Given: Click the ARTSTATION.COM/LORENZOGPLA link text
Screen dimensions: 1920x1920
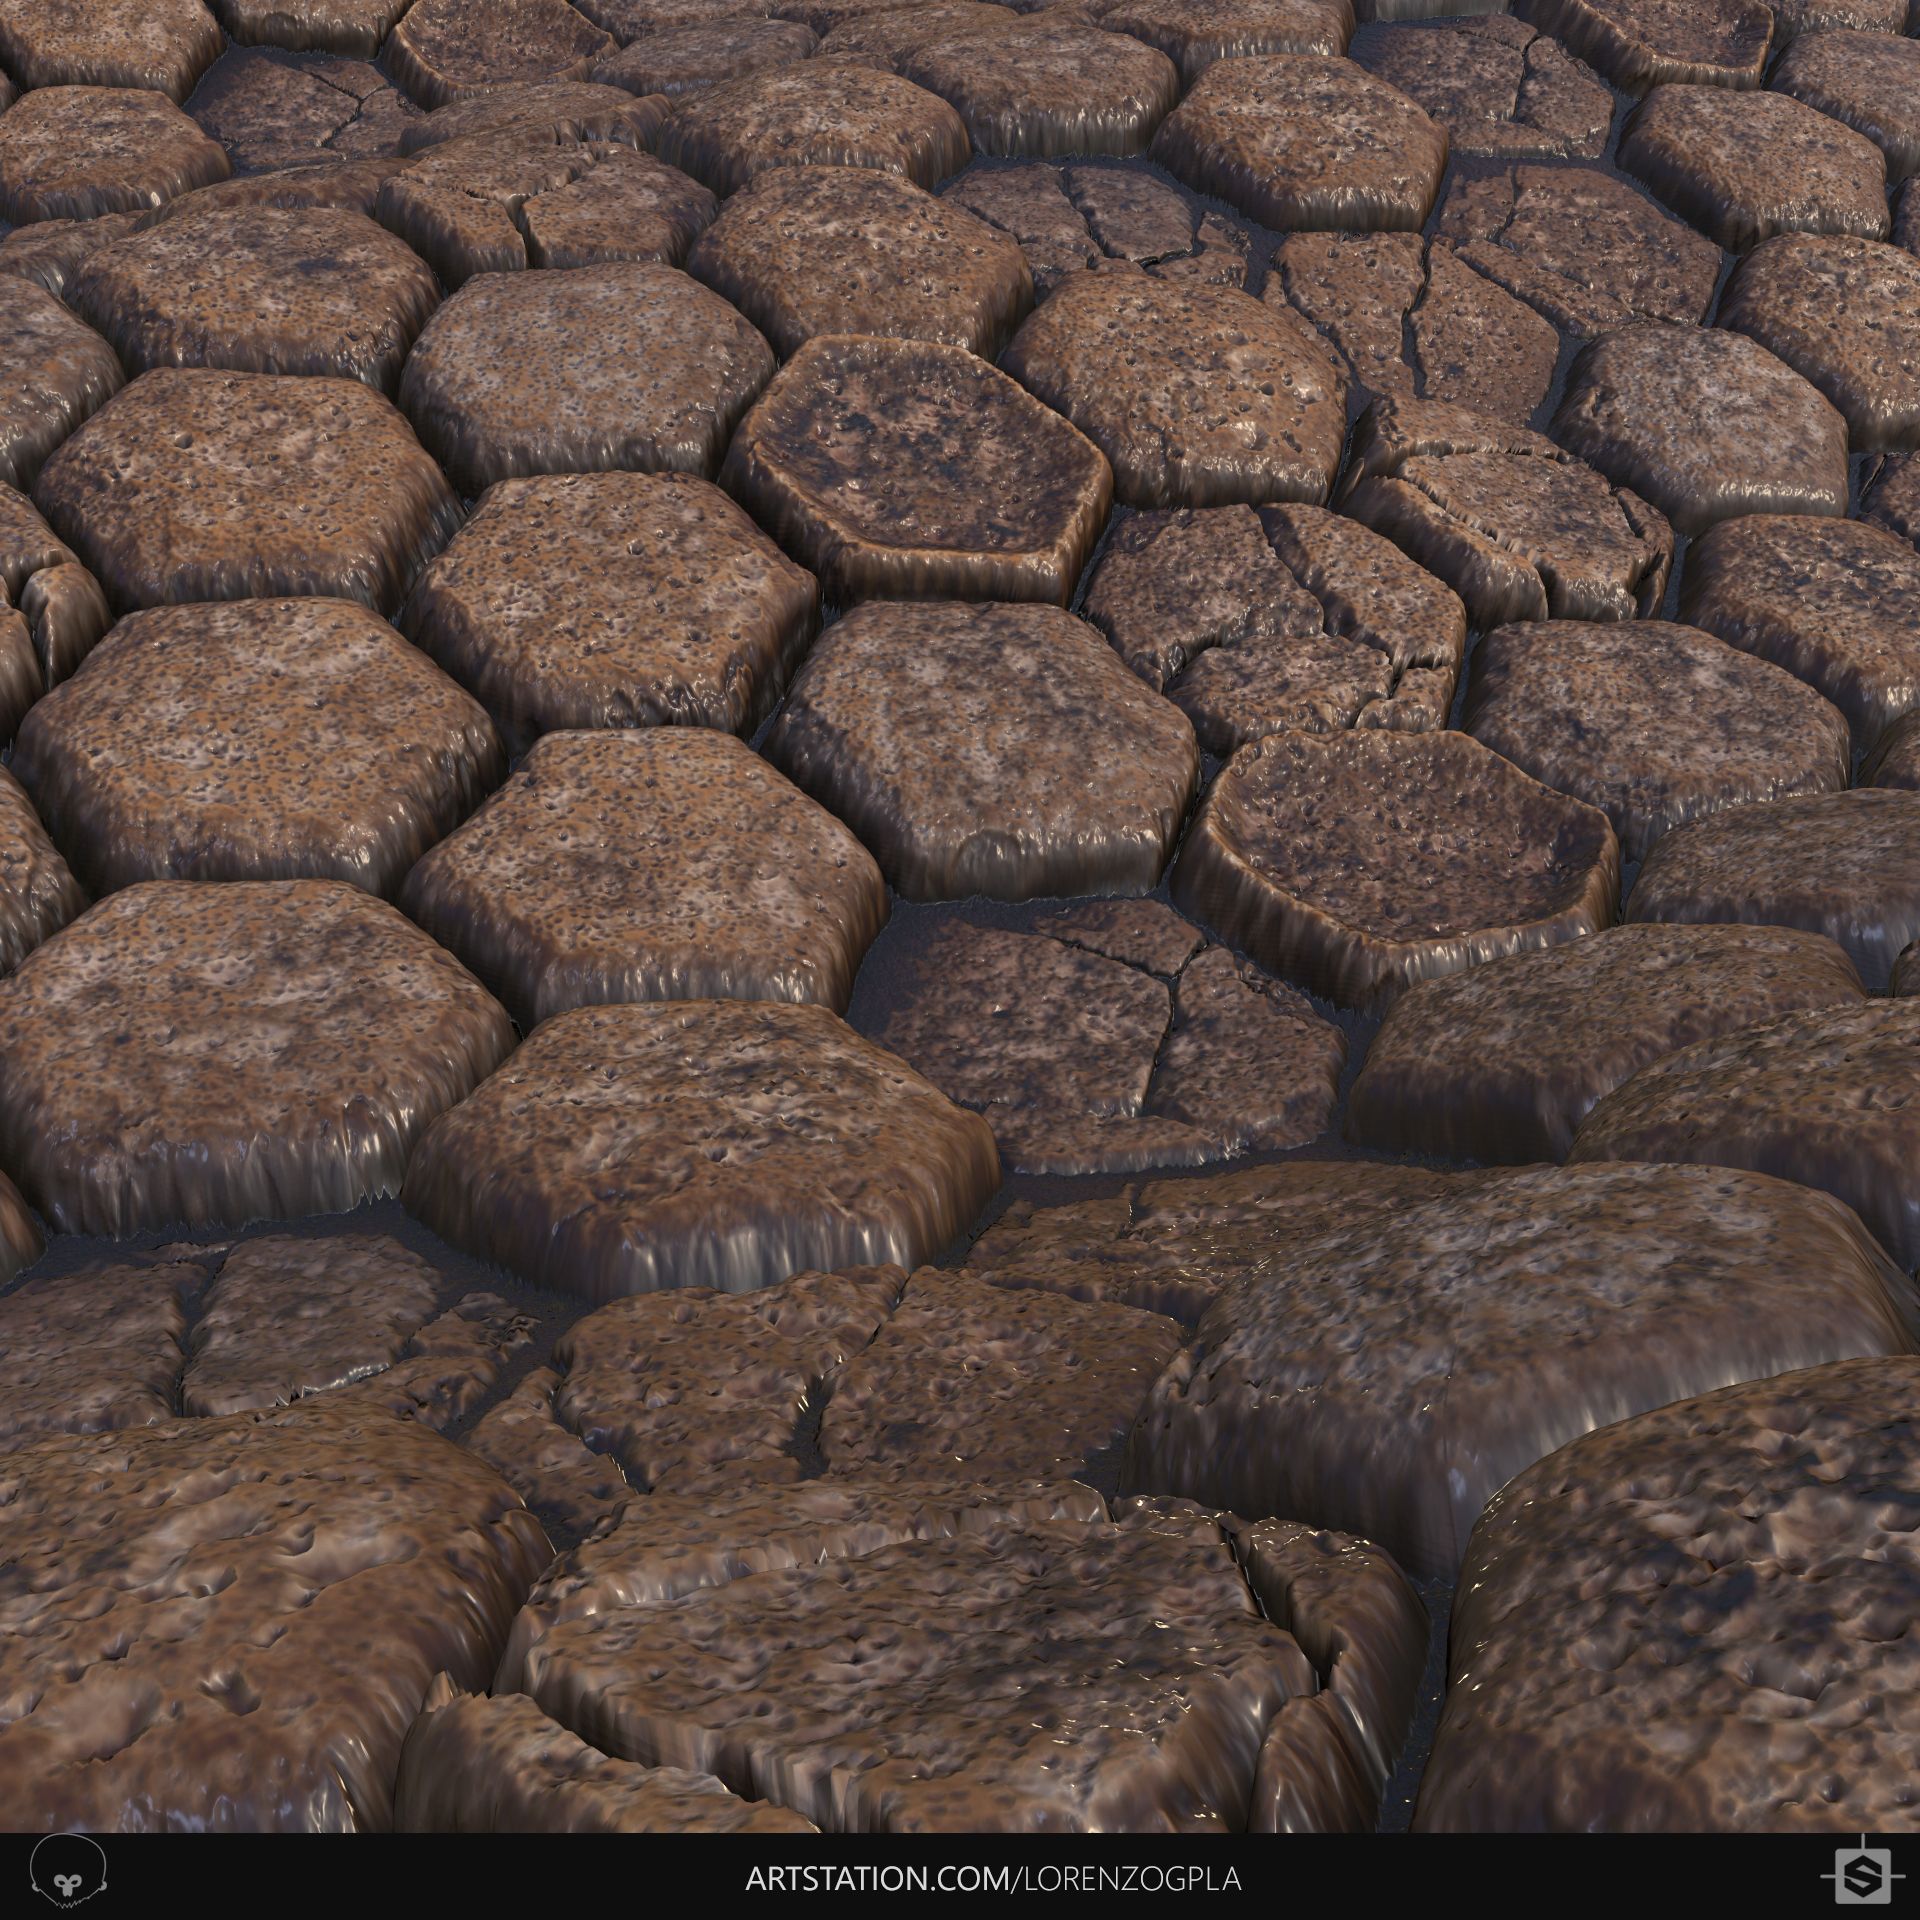Looking at the screenshot, I should point(993,1877).
